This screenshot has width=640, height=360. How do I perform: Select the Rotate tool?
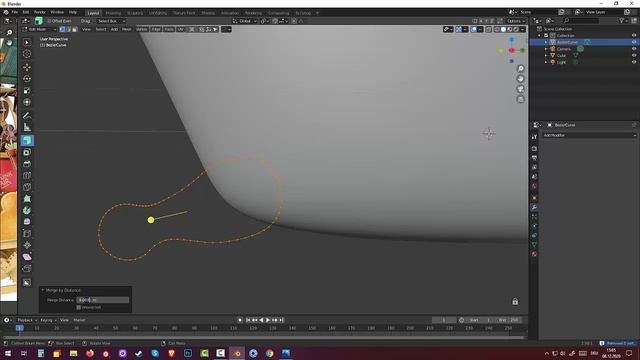pos(27,78)
